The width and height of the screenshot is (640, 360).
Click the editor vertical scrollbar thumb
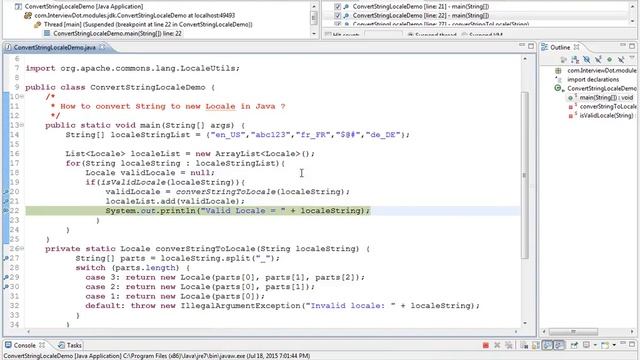point(524,176)
